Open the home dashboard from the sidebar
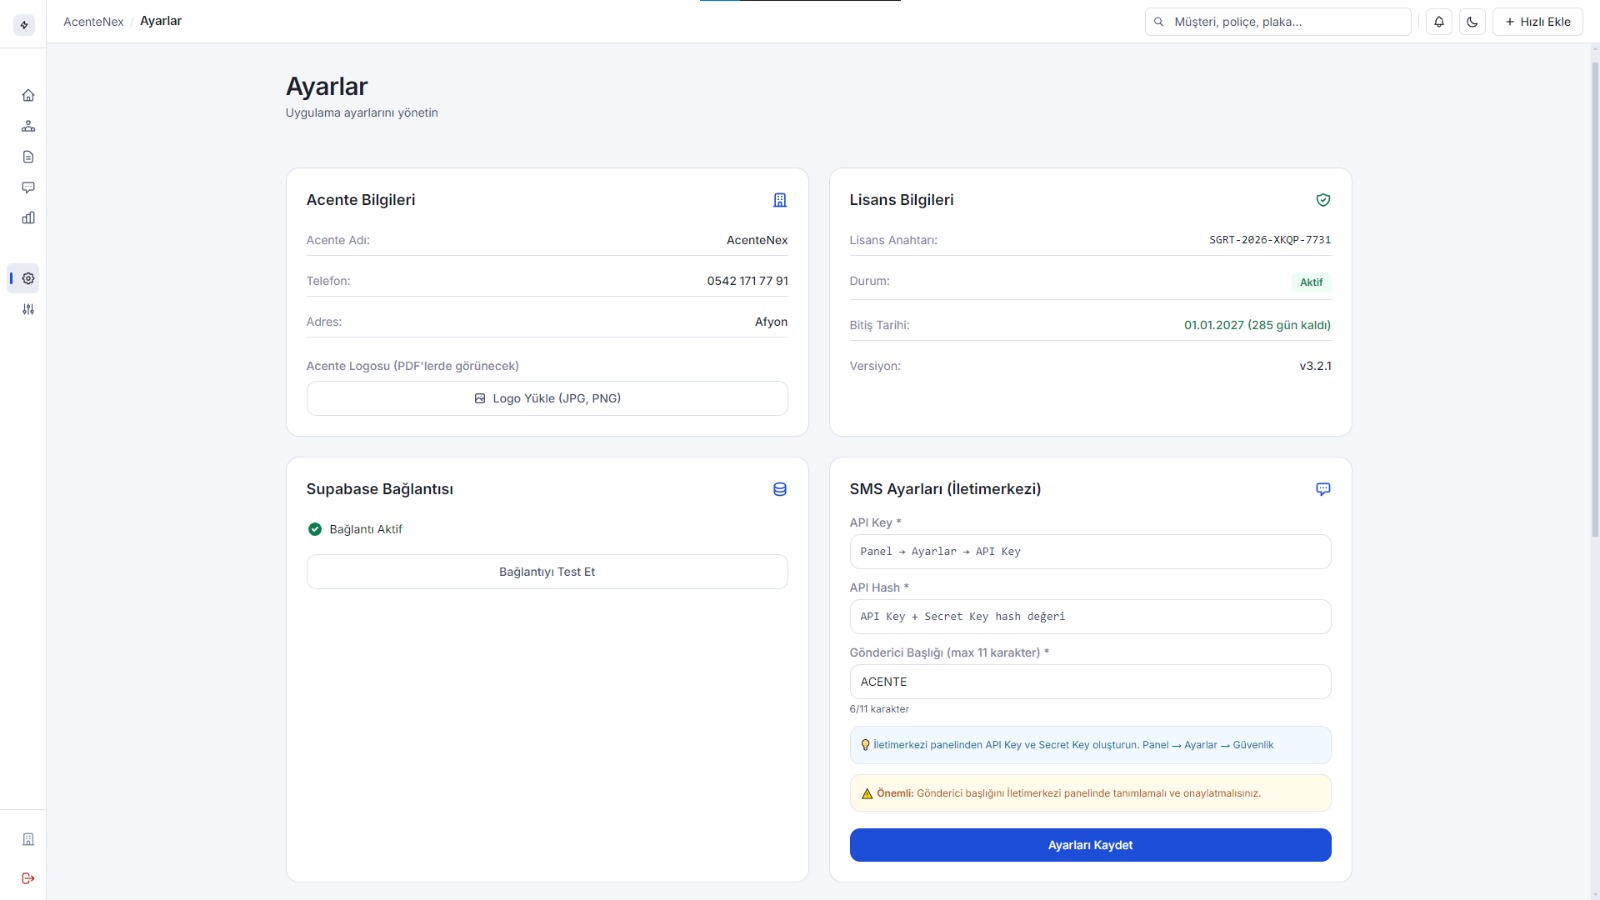The image size is (1600, 900). coord(28,96)
